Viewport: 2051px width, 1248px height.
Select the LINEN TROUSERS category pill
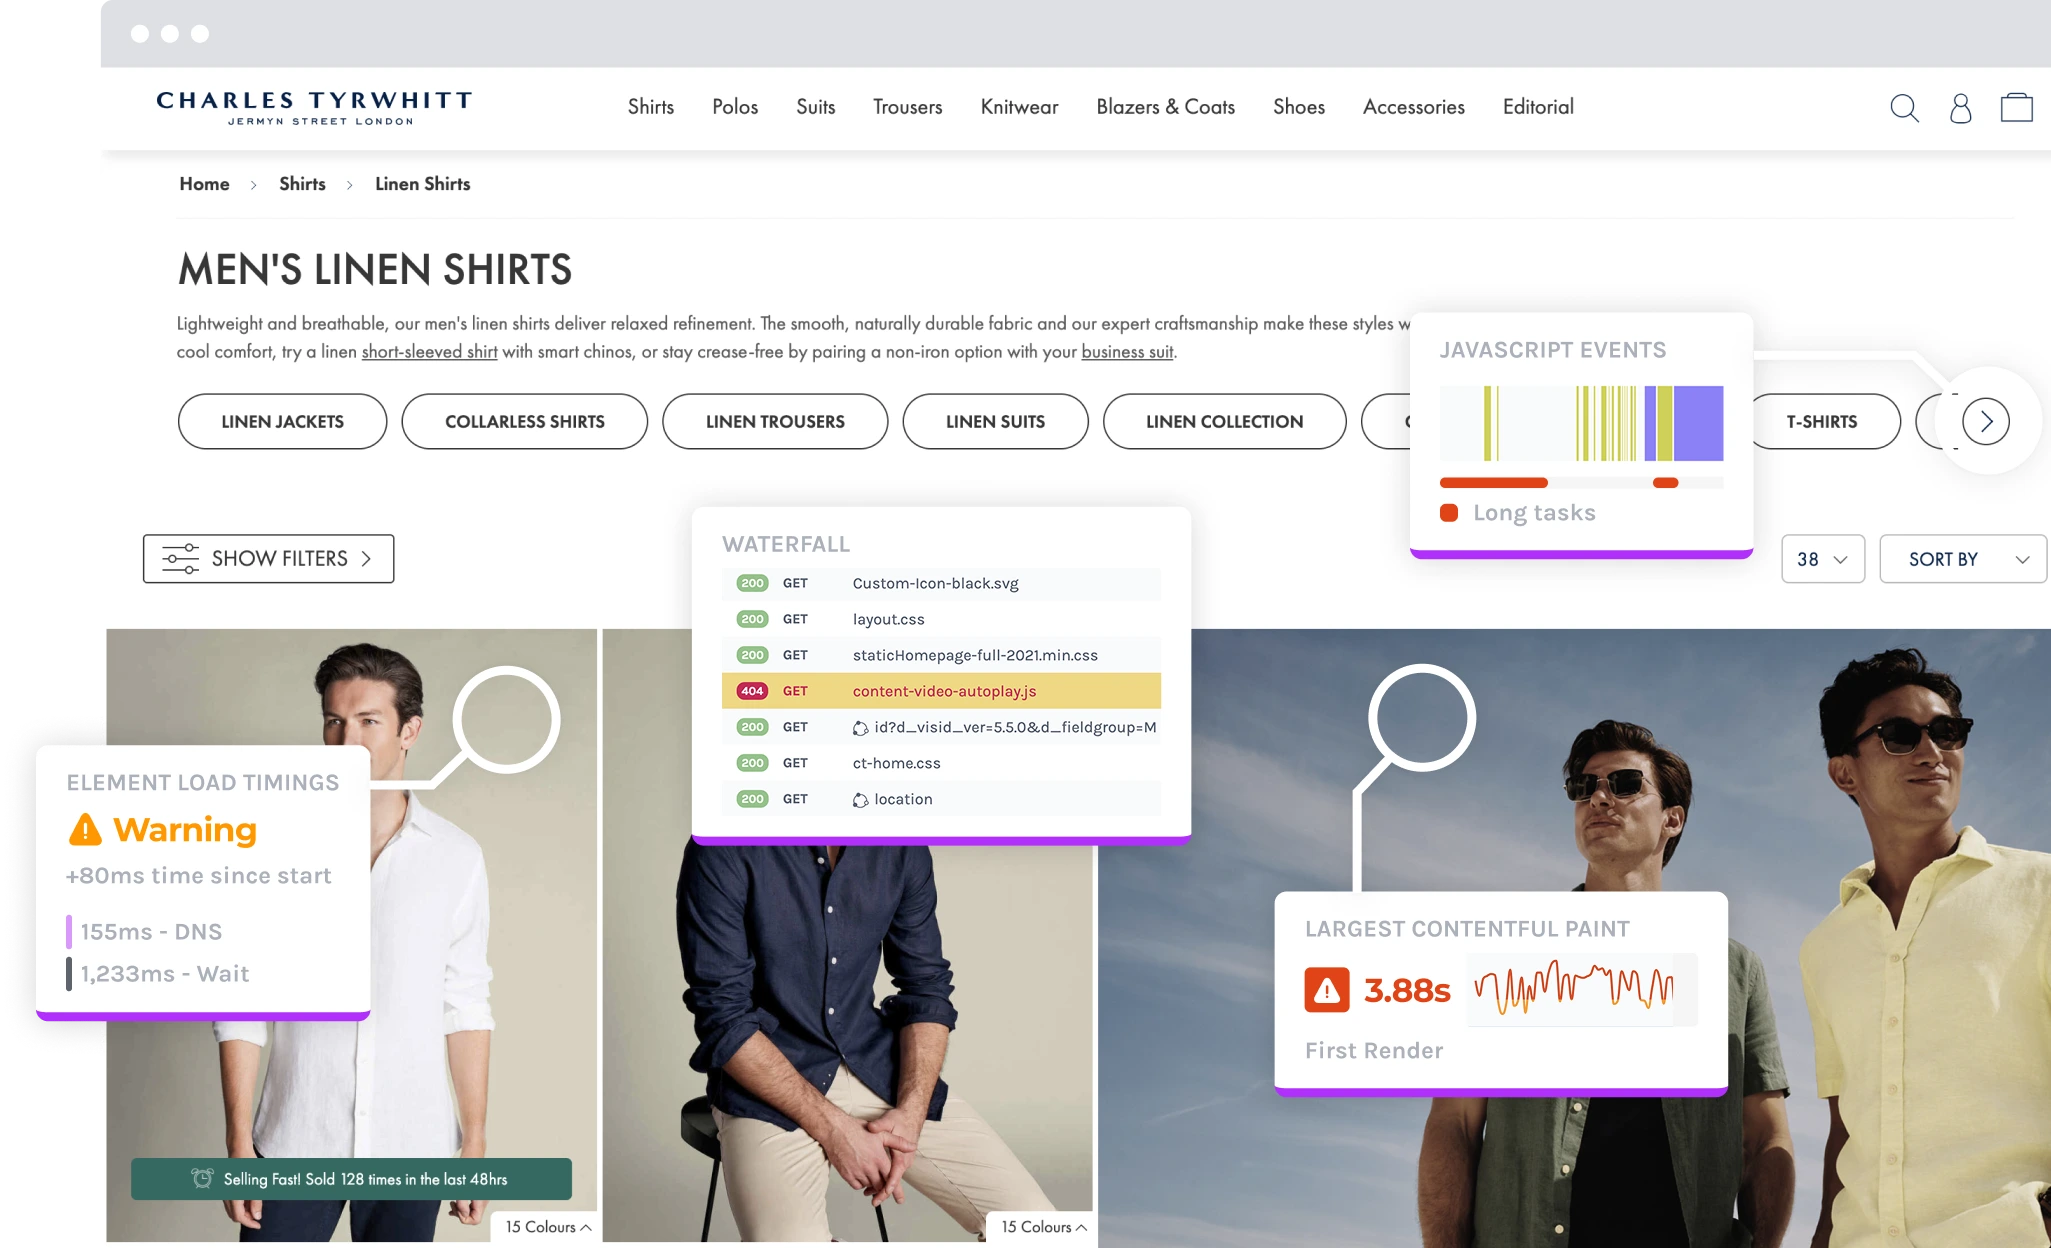pyautogui.click(x=775, y=421)
